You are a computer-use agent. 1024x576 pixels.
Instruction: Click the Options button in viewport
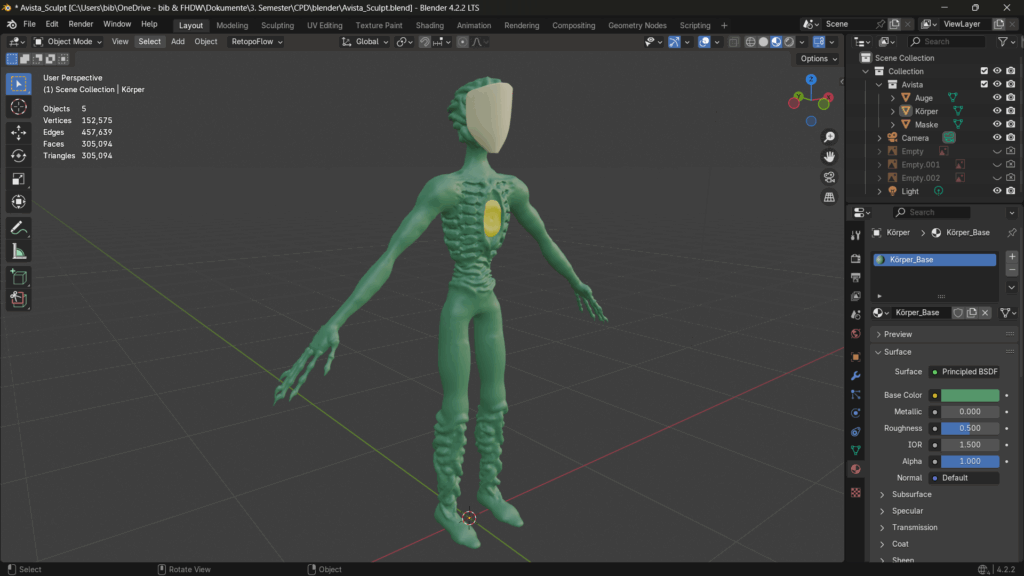(x=817, y=59)
